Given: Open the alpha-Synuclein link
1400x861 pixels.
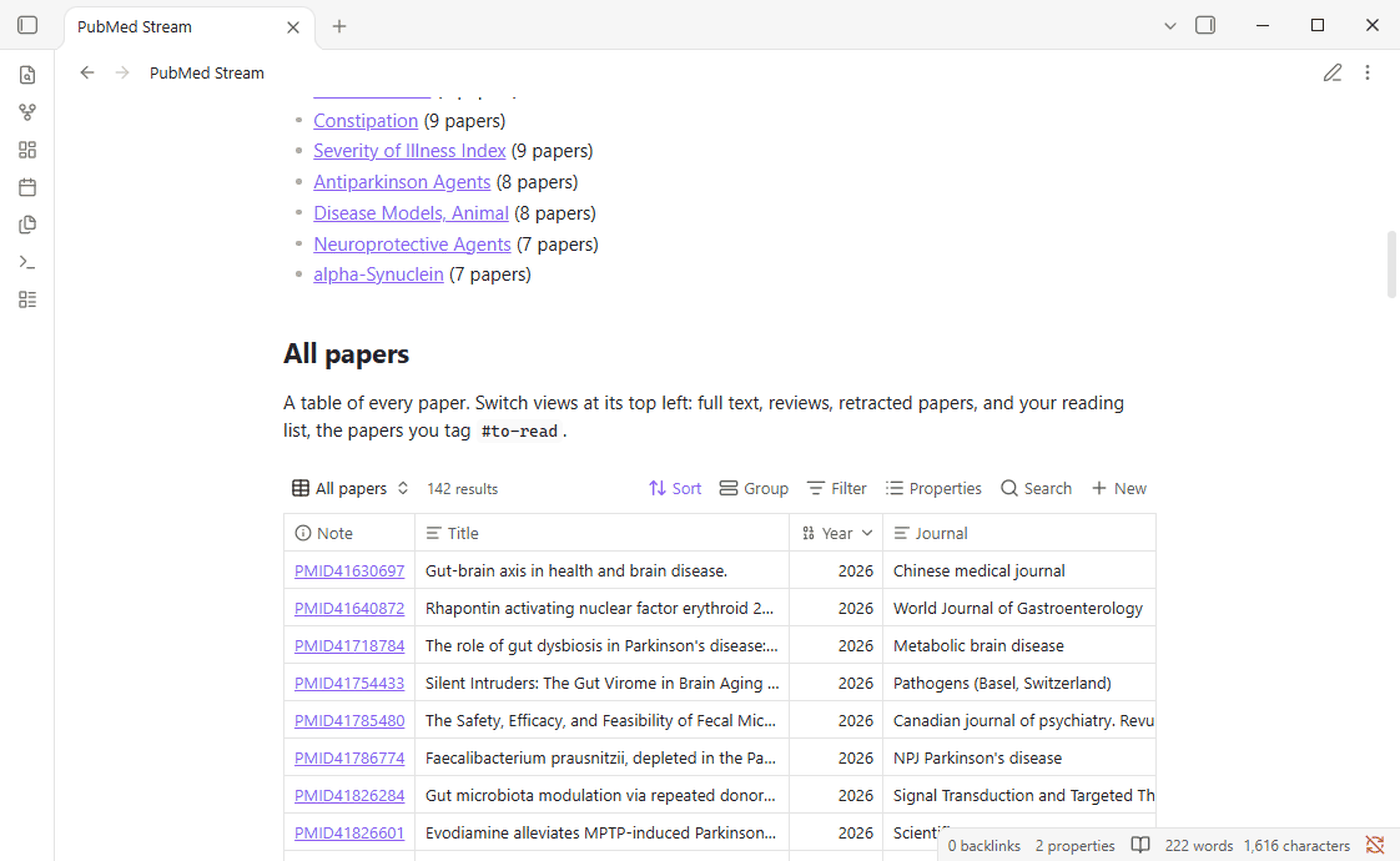Looking at the screenshot, I should [378, 274].
